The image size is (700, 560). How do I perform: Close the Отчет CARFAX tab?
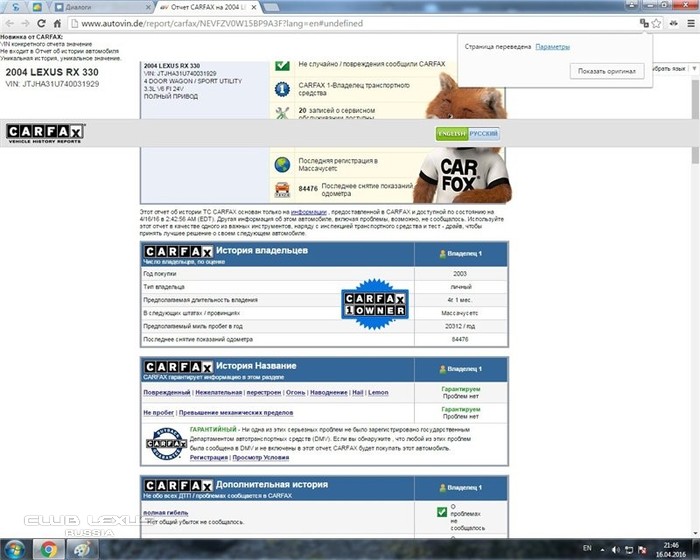click(x=254, y=7)
